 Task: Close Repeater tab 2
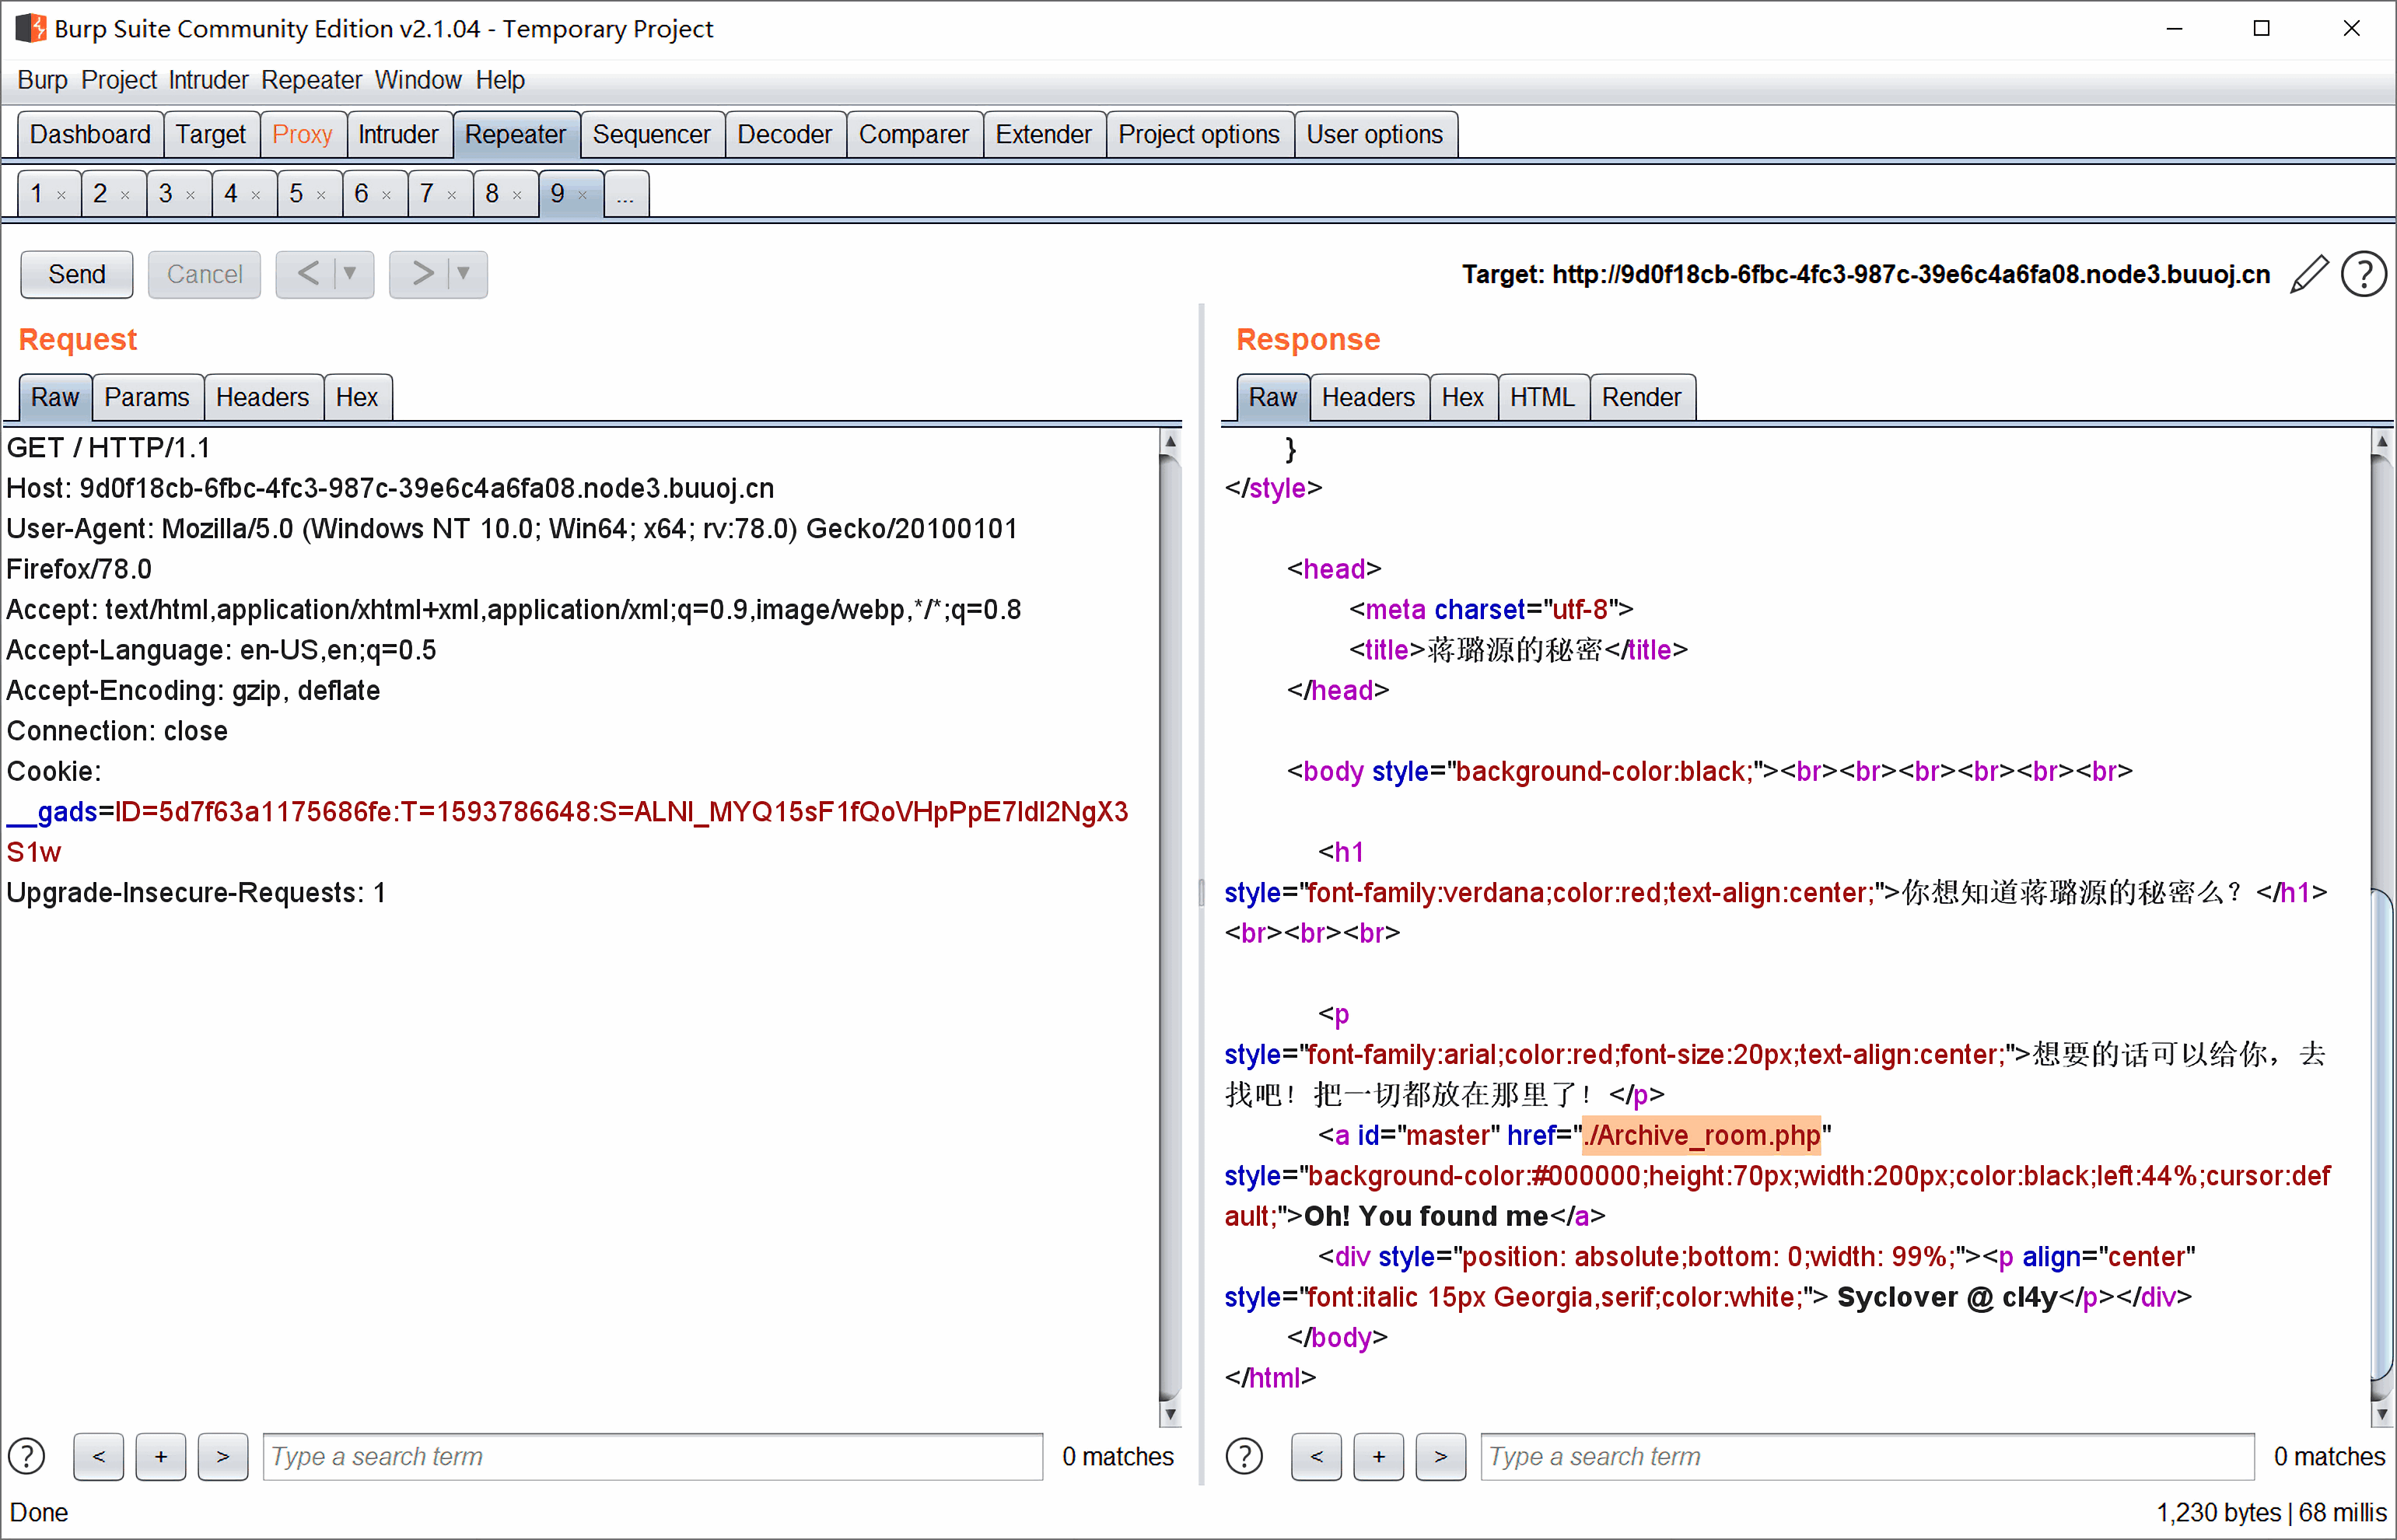(x=126, y=195)
